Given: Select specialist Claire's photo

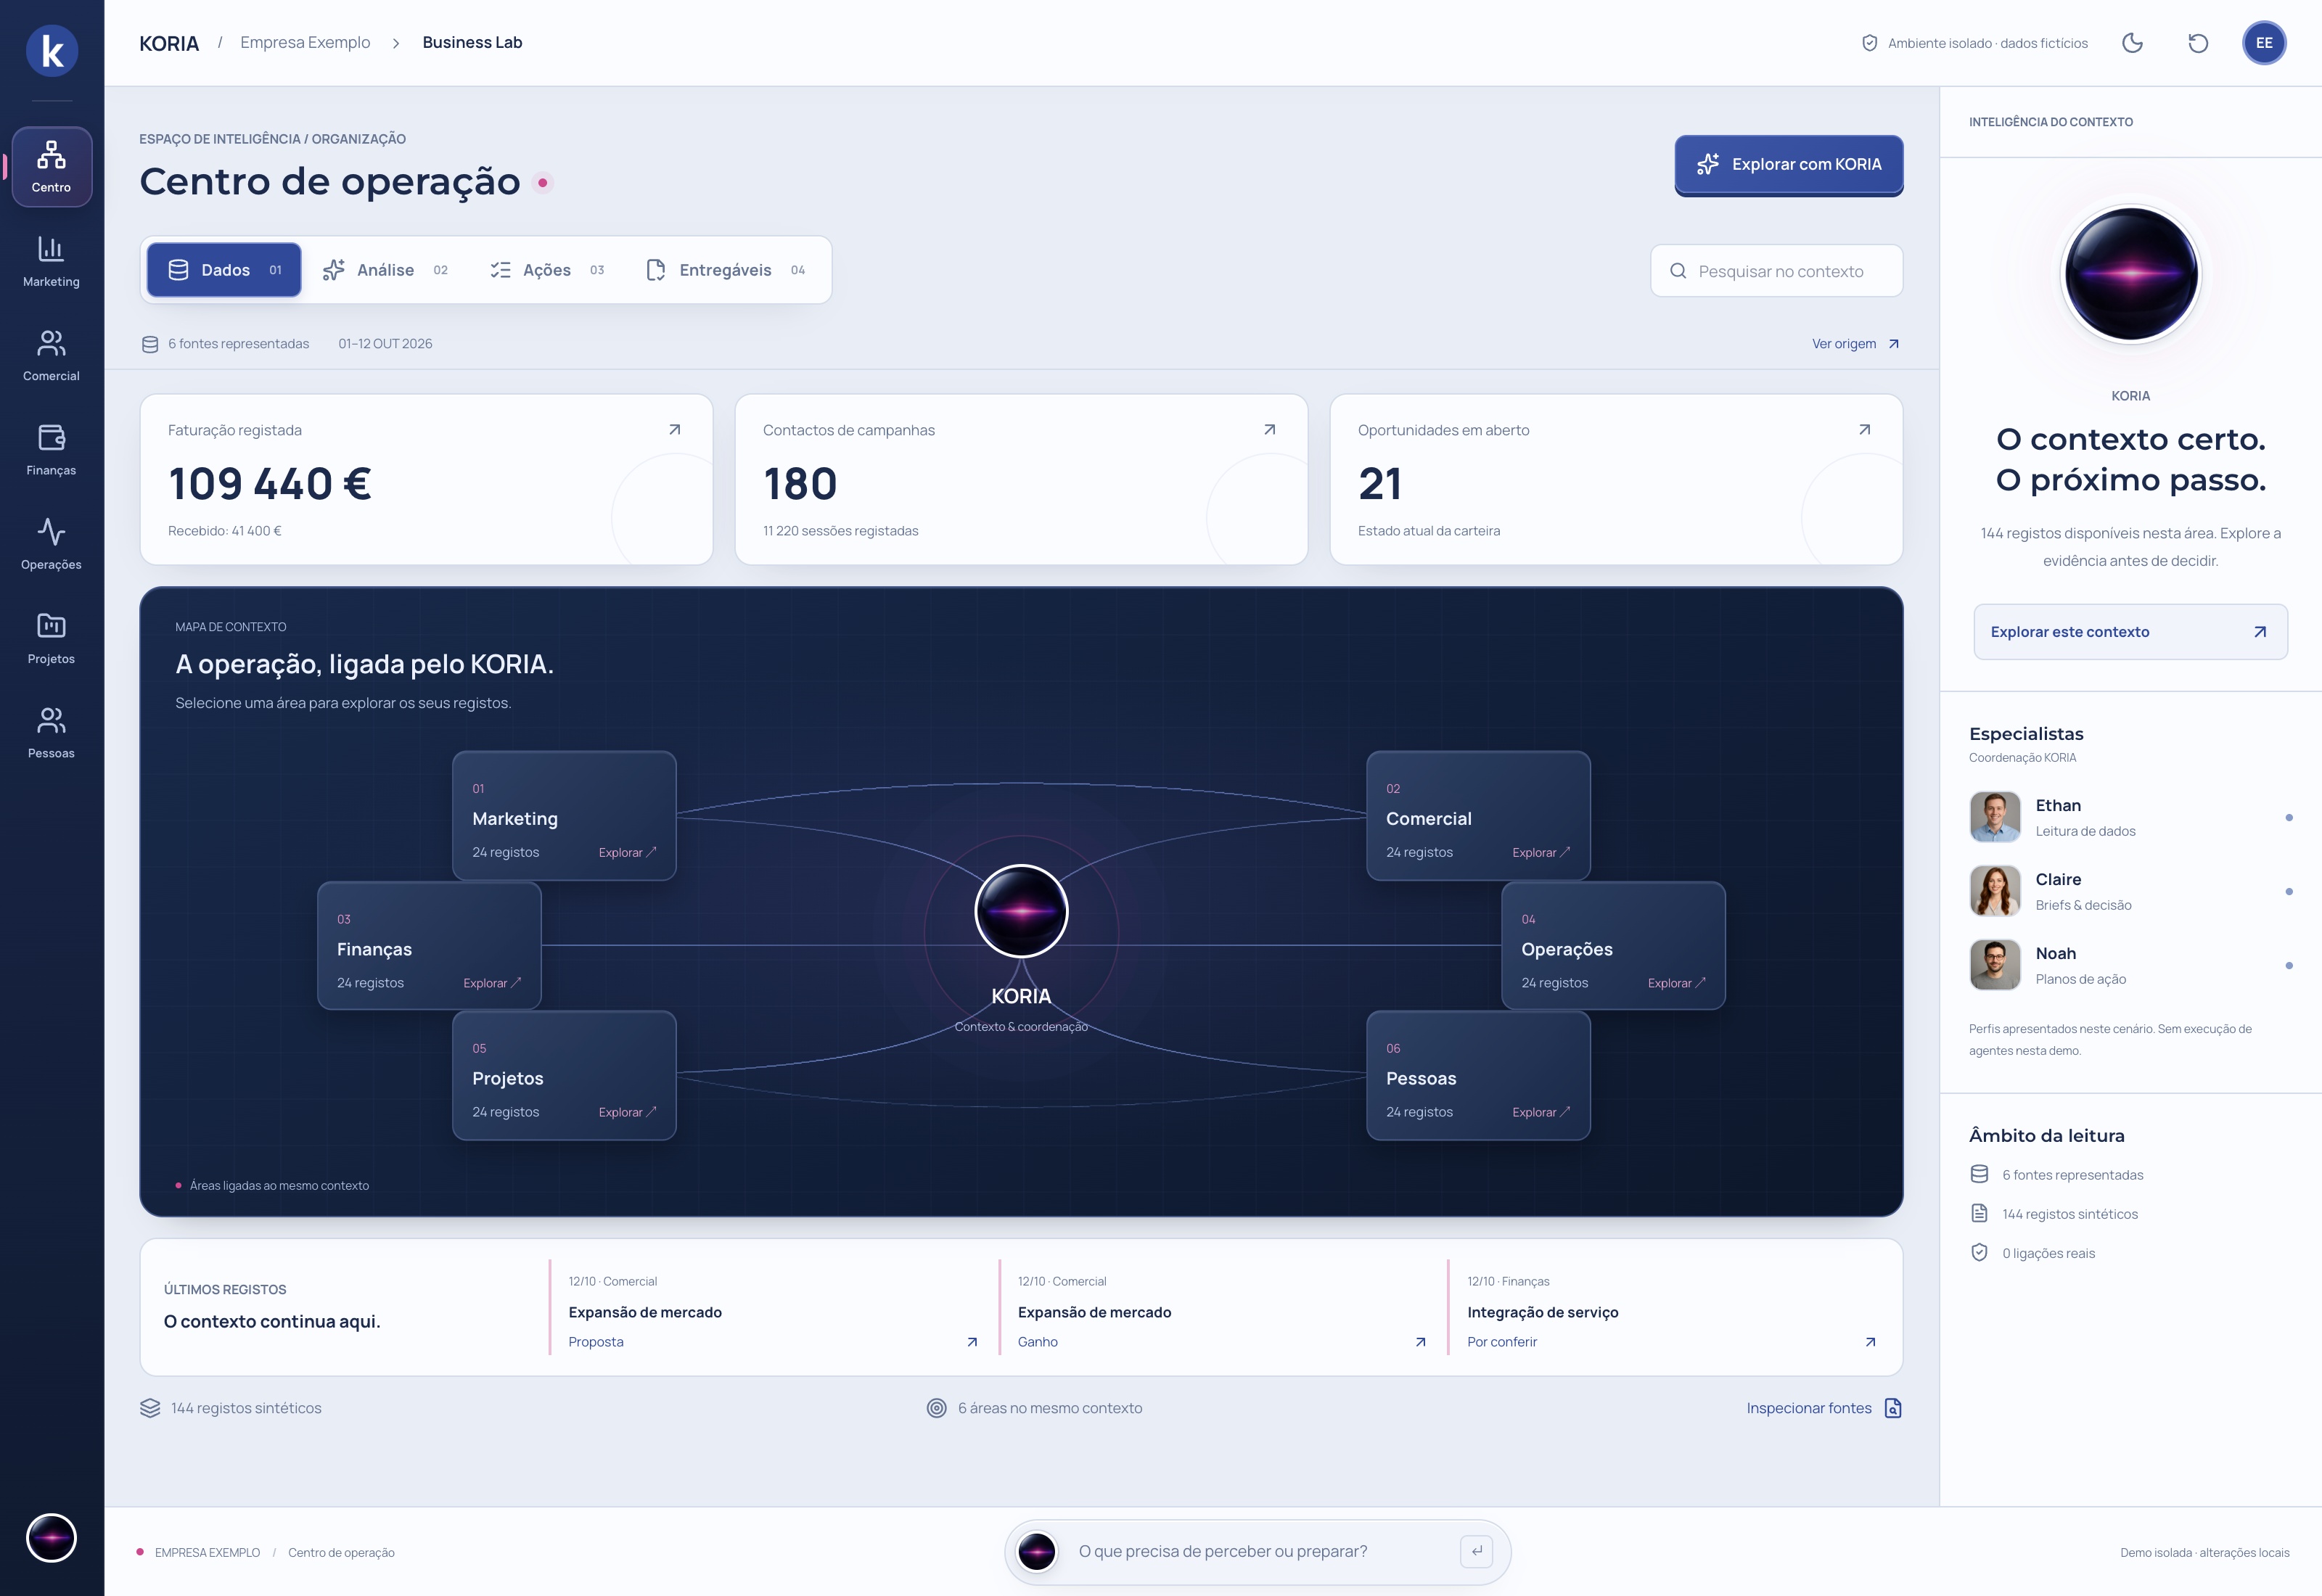Looking at the screenshot, I should coord(1995,891).
